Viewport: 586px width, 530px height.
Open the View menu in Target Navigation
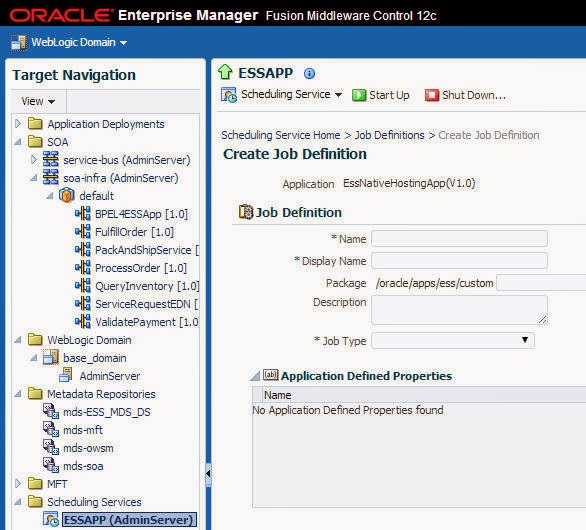click(x=38, y=101)
